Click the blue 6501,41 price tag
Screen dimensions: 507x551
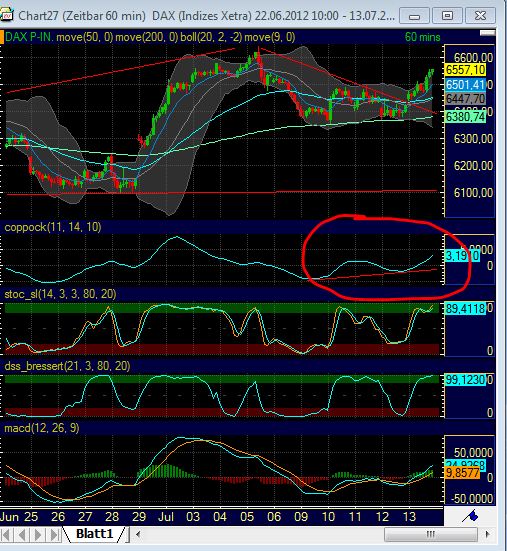pos(465,84)
